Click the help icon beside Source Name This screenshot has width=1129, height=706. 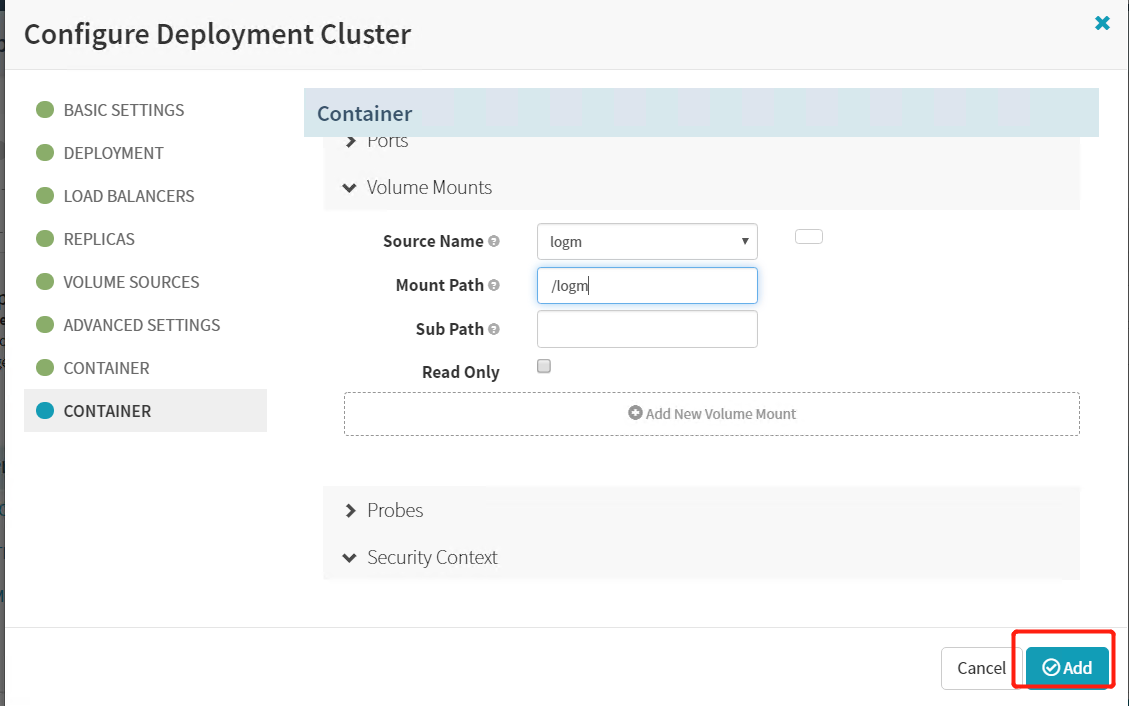click(494, 242)
